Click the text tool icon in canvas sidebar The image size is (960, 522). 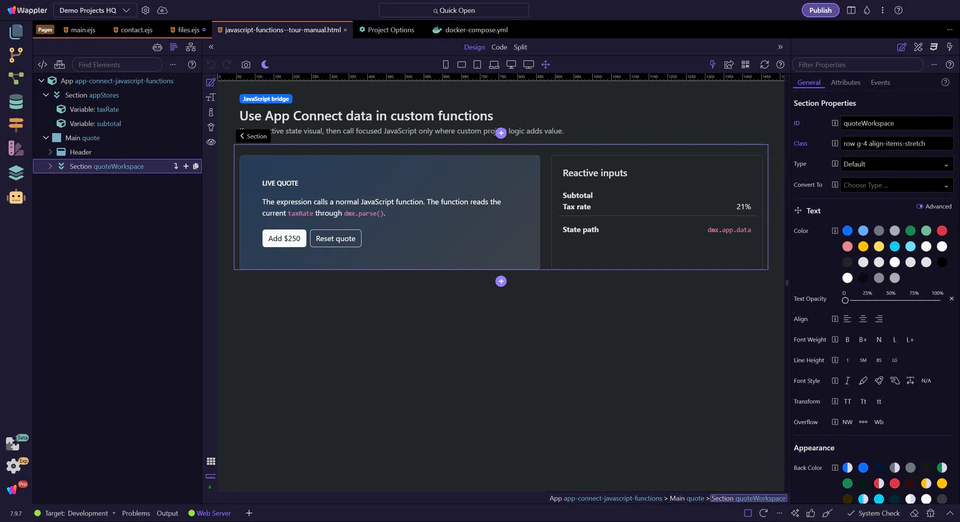pos(211,97)
